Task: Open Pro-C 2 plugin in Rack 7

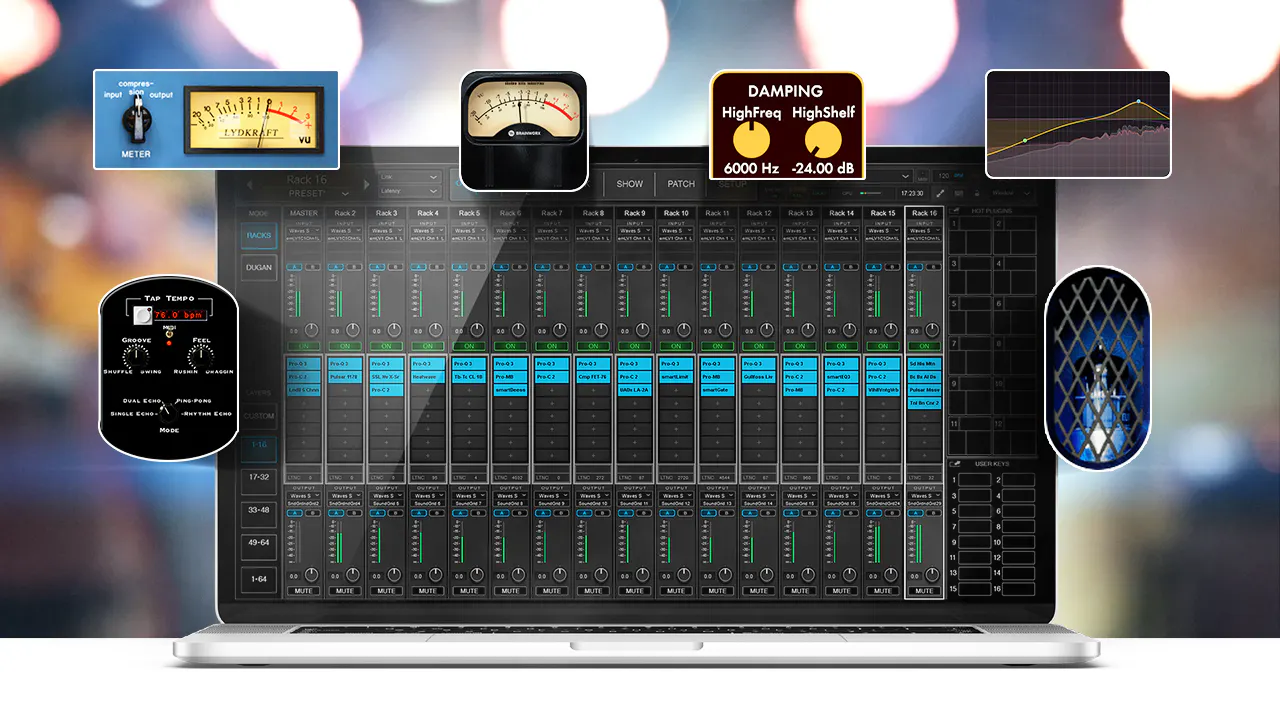Action: 552,376
